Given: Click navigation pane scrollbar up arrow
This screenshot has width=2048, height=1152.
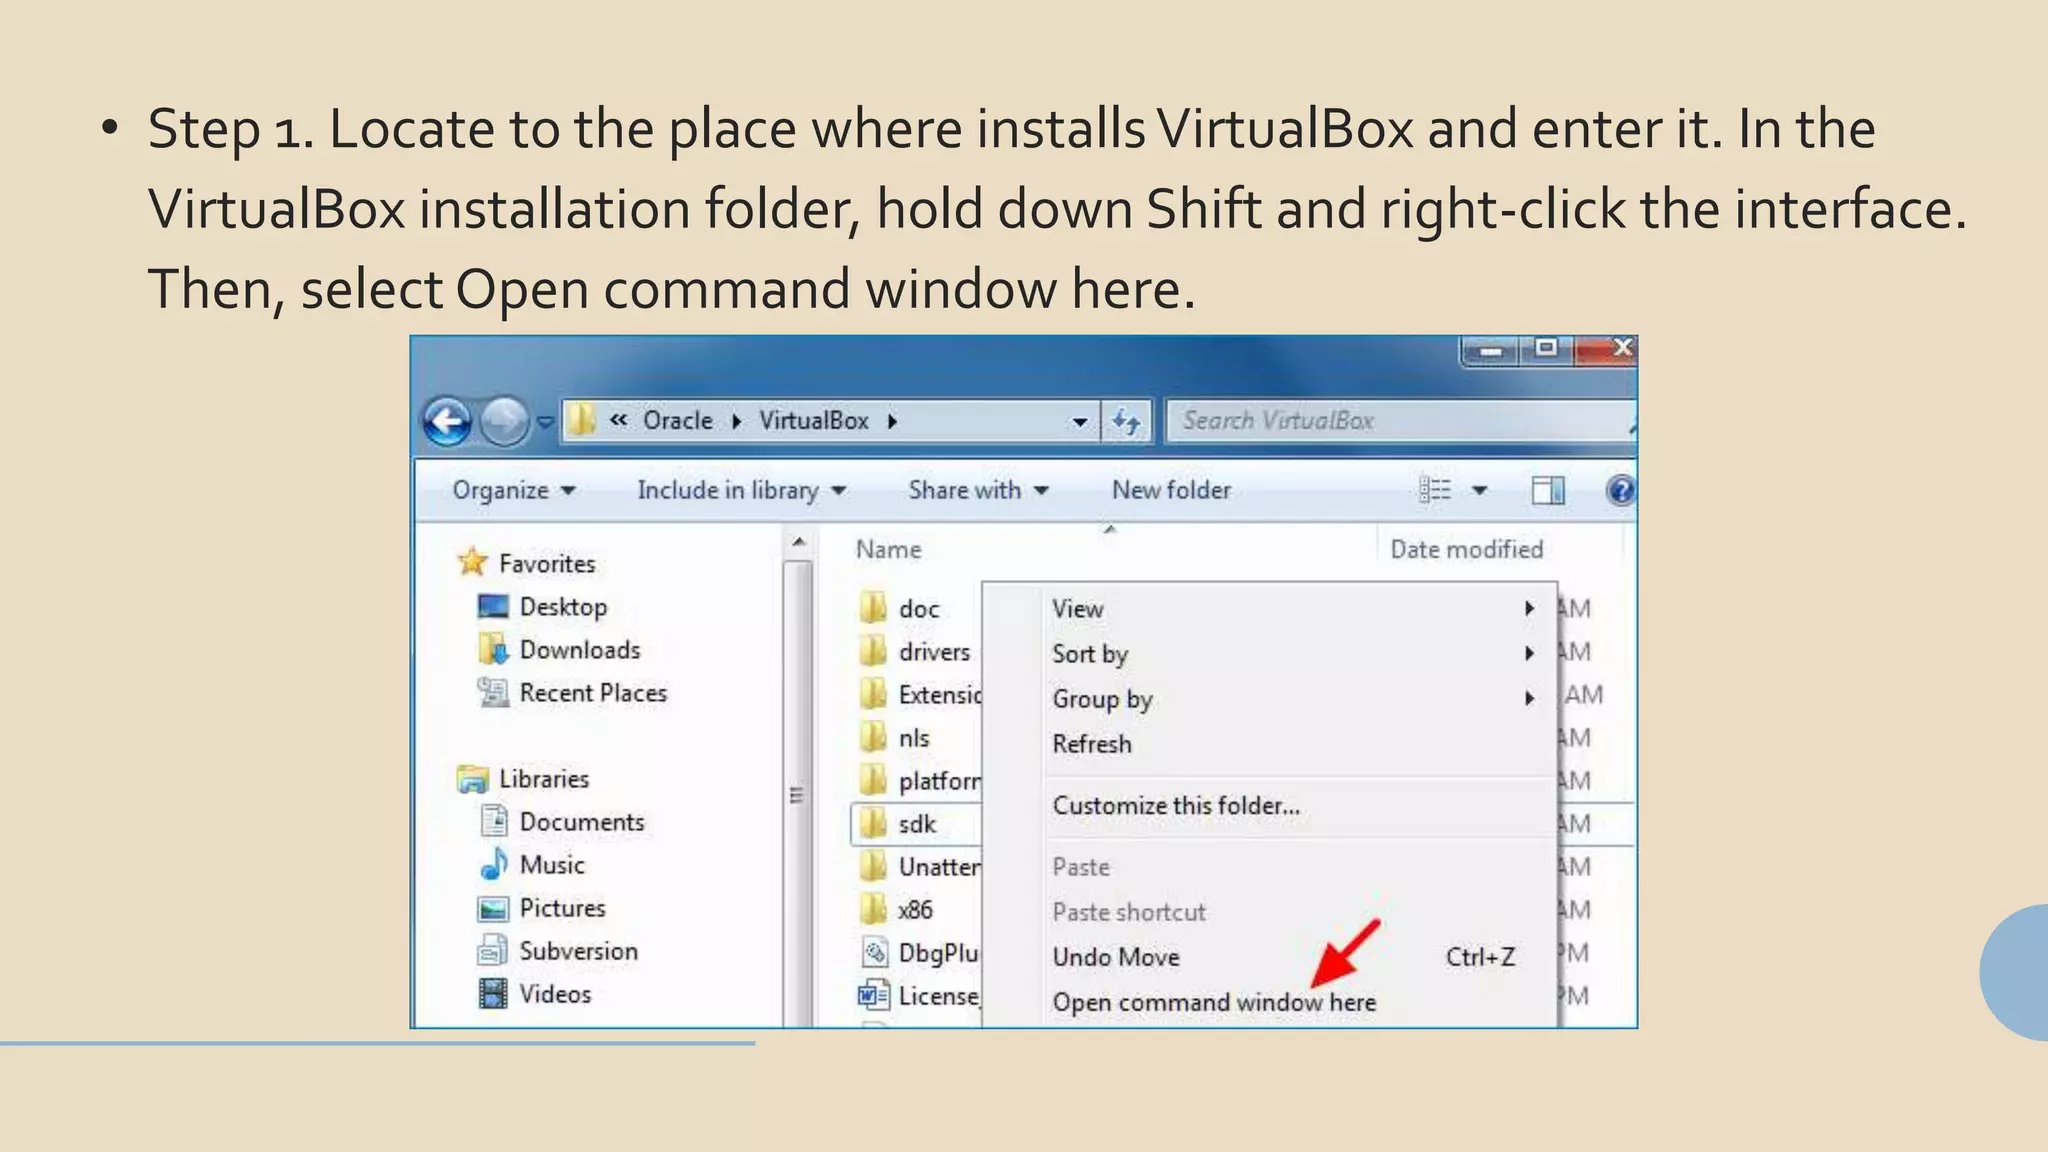Looking at the screenshot, I should tap(798, 543).
